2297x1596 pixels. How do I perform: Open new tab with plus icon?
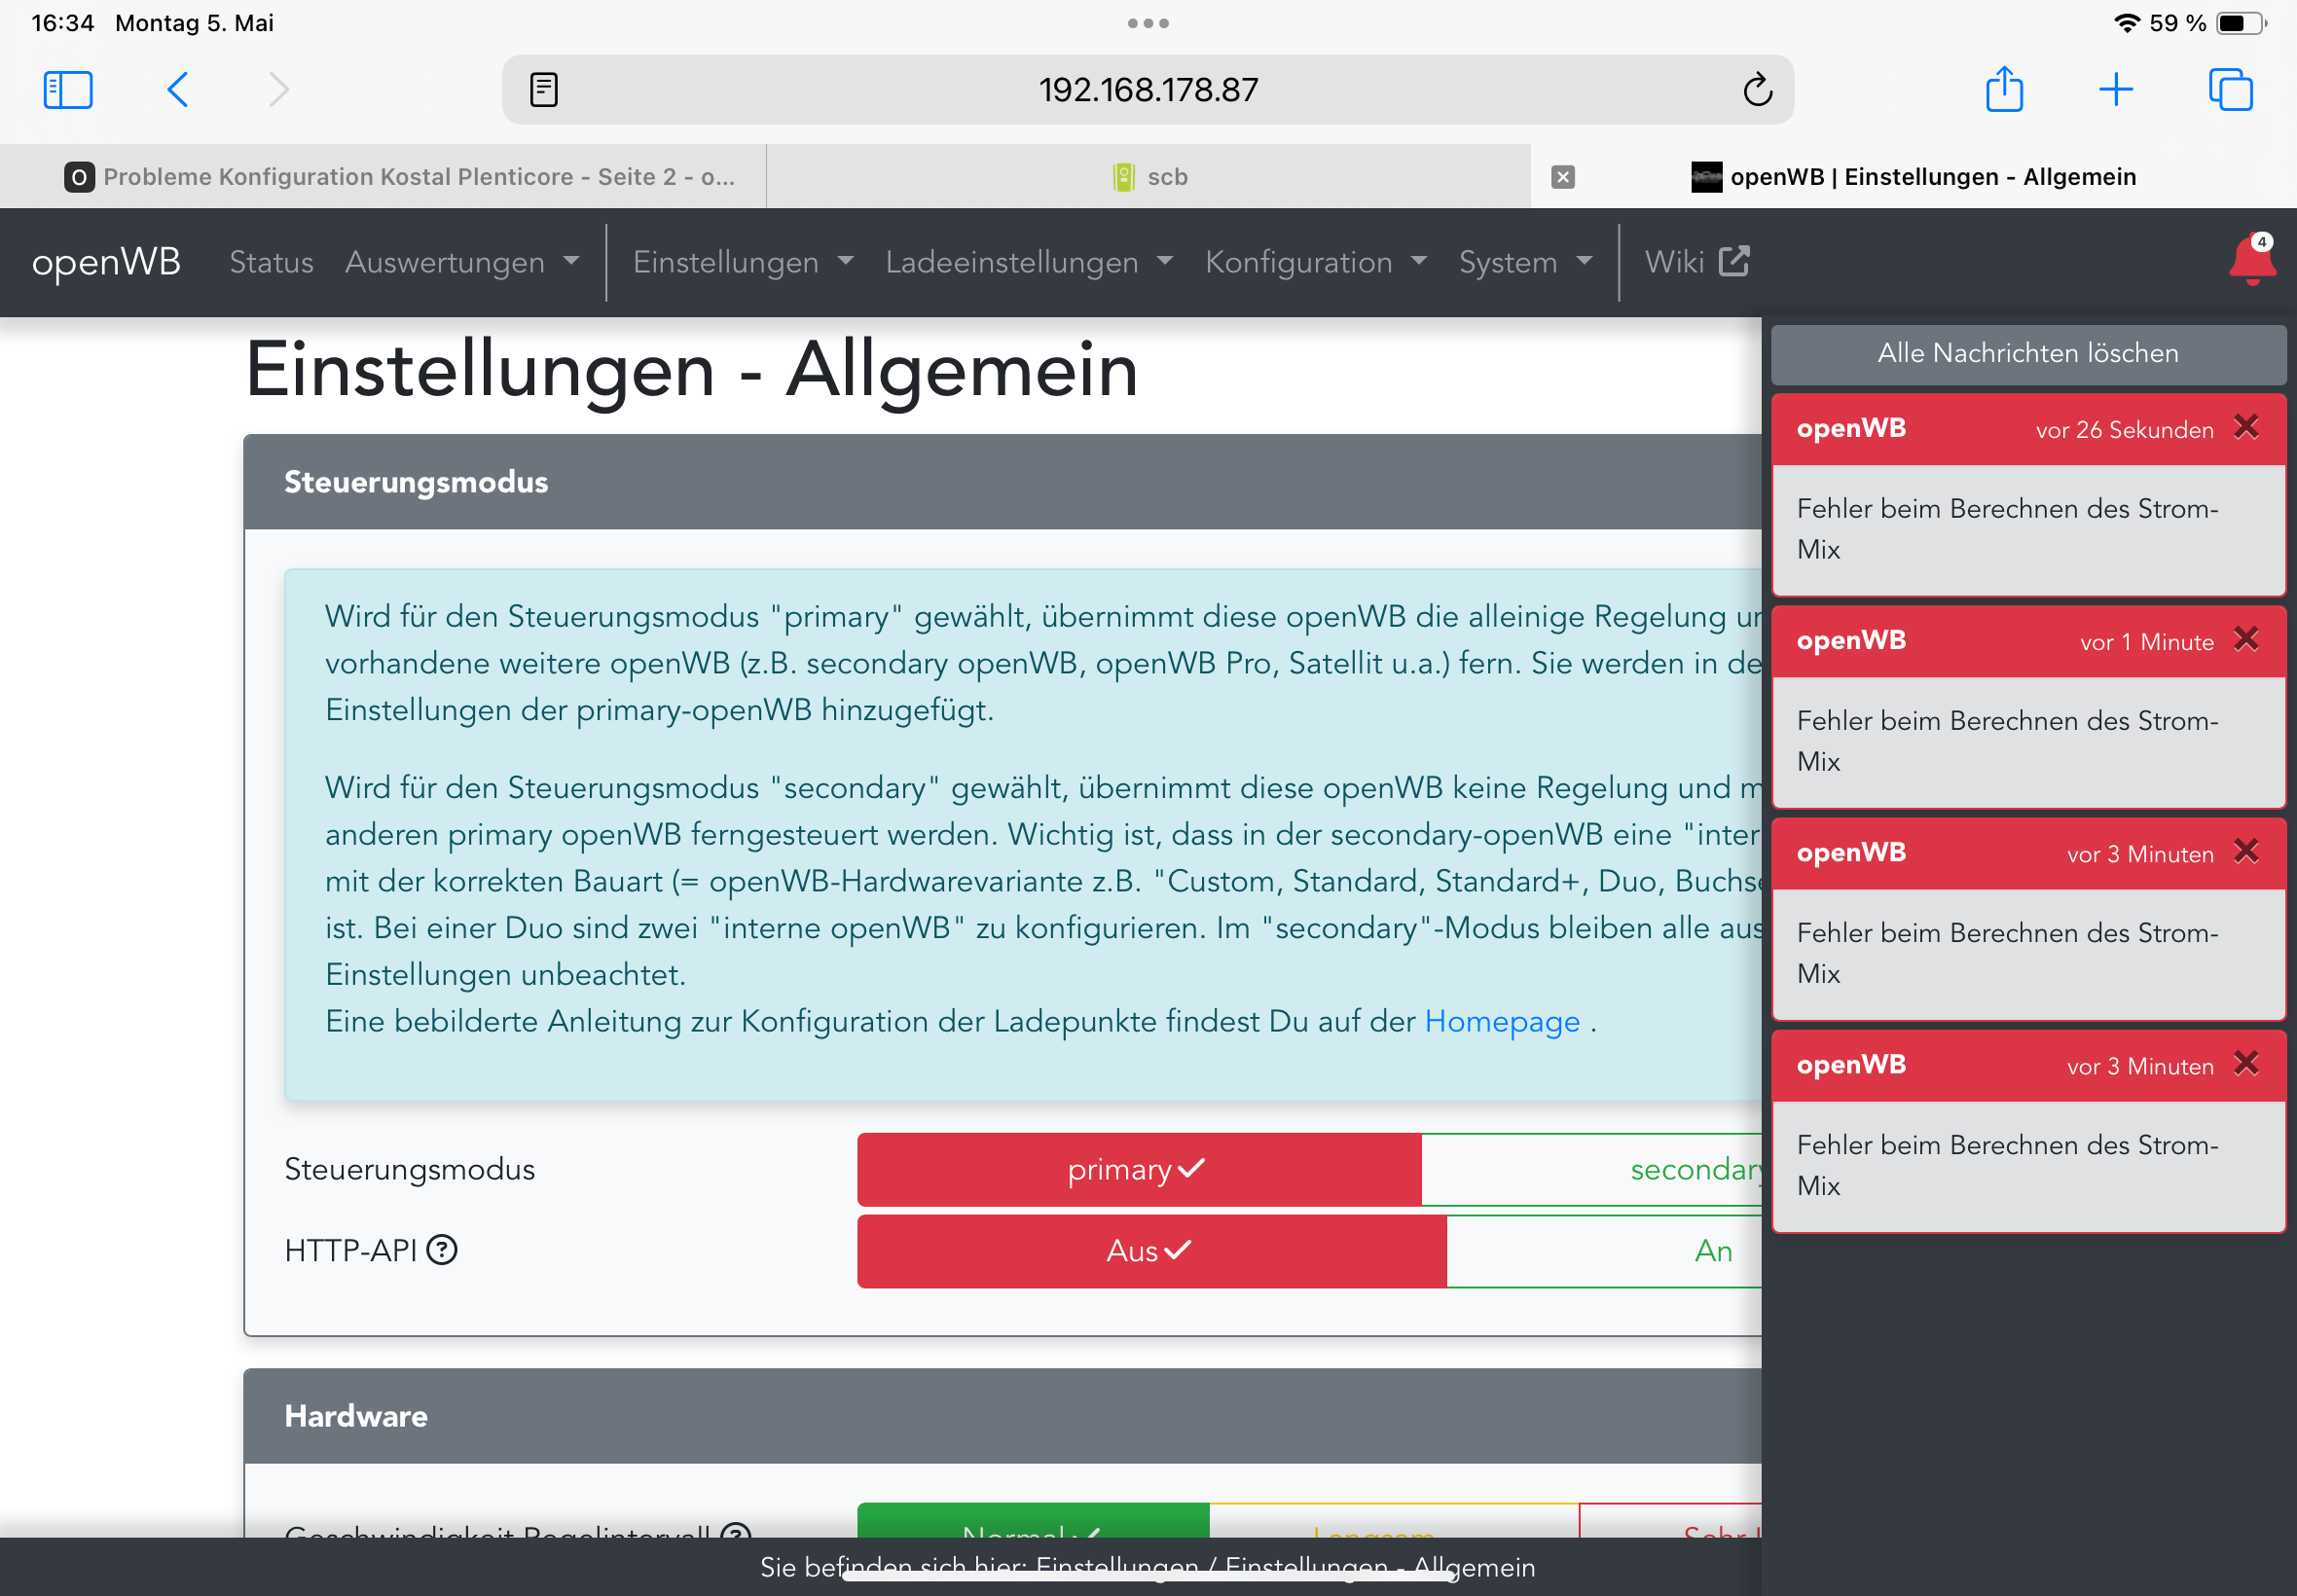pyautogui.click(x=2115, y=90)
